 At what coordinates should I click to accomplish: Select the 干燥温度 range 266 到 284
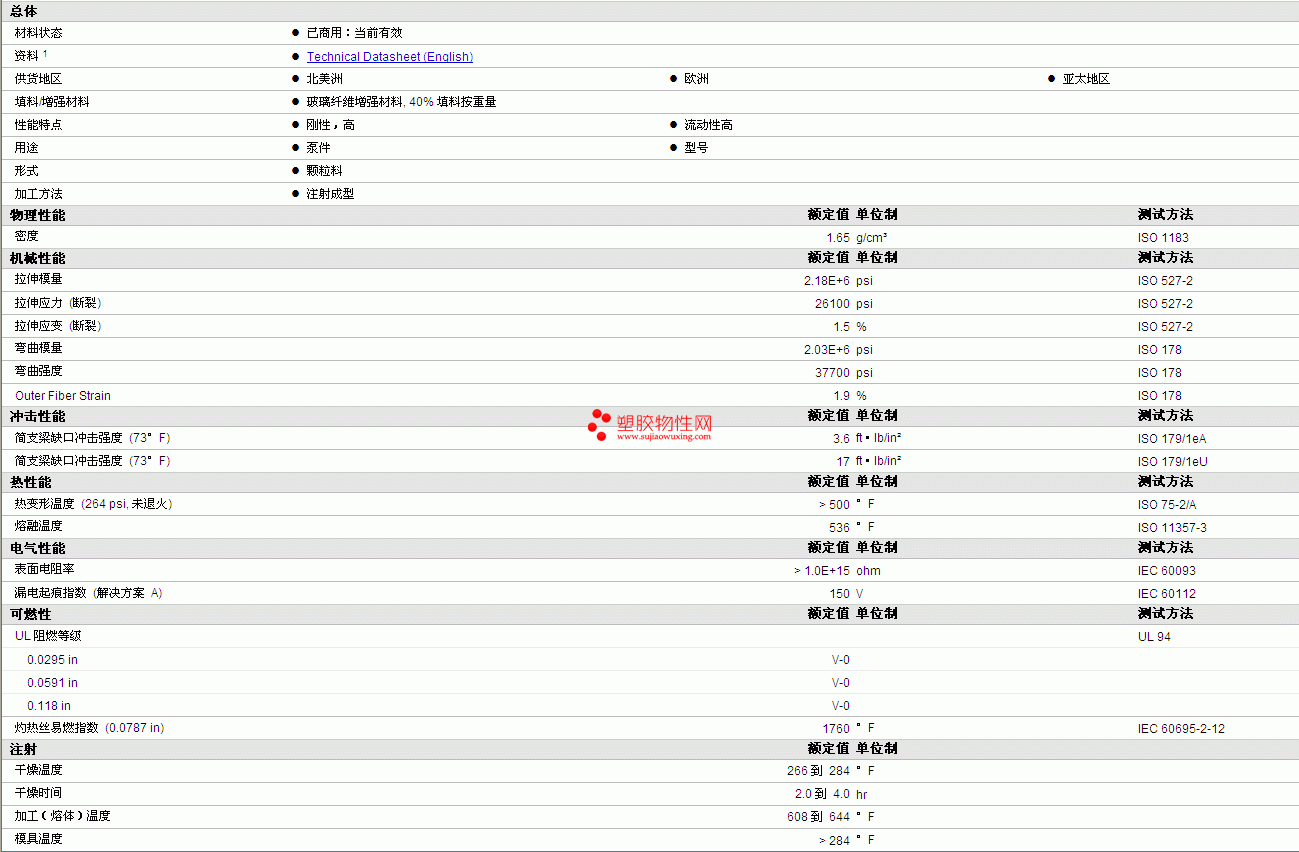(819, 771)
